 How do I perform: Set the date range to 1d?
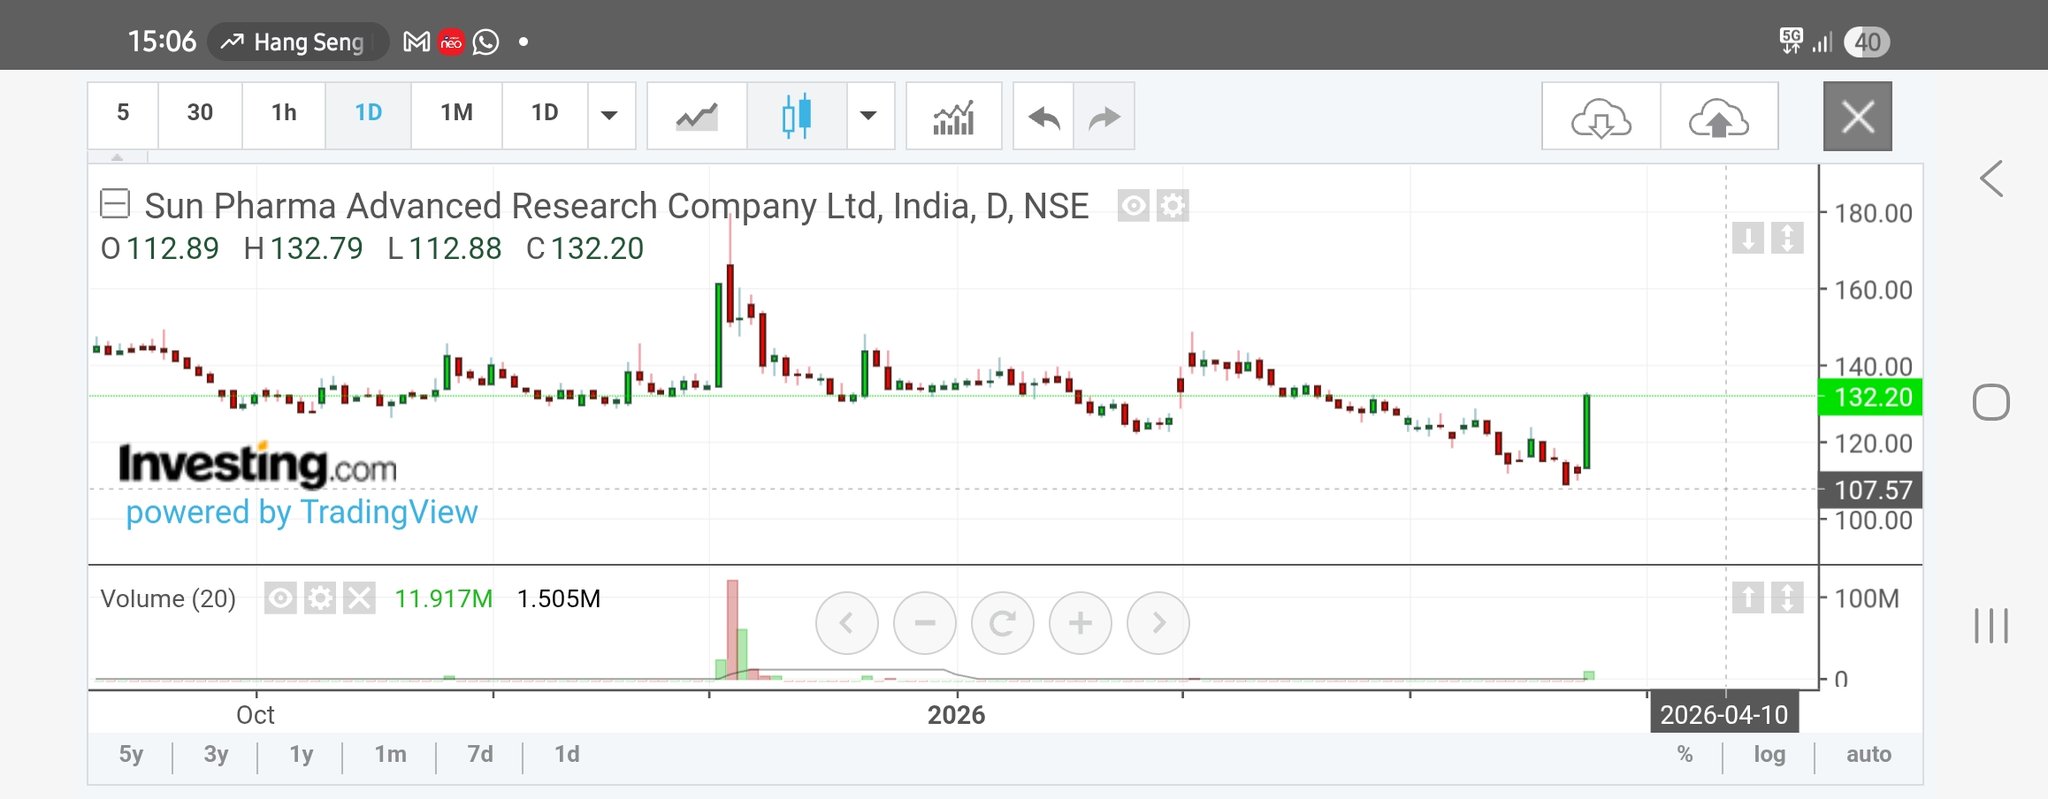pos(567,754)
